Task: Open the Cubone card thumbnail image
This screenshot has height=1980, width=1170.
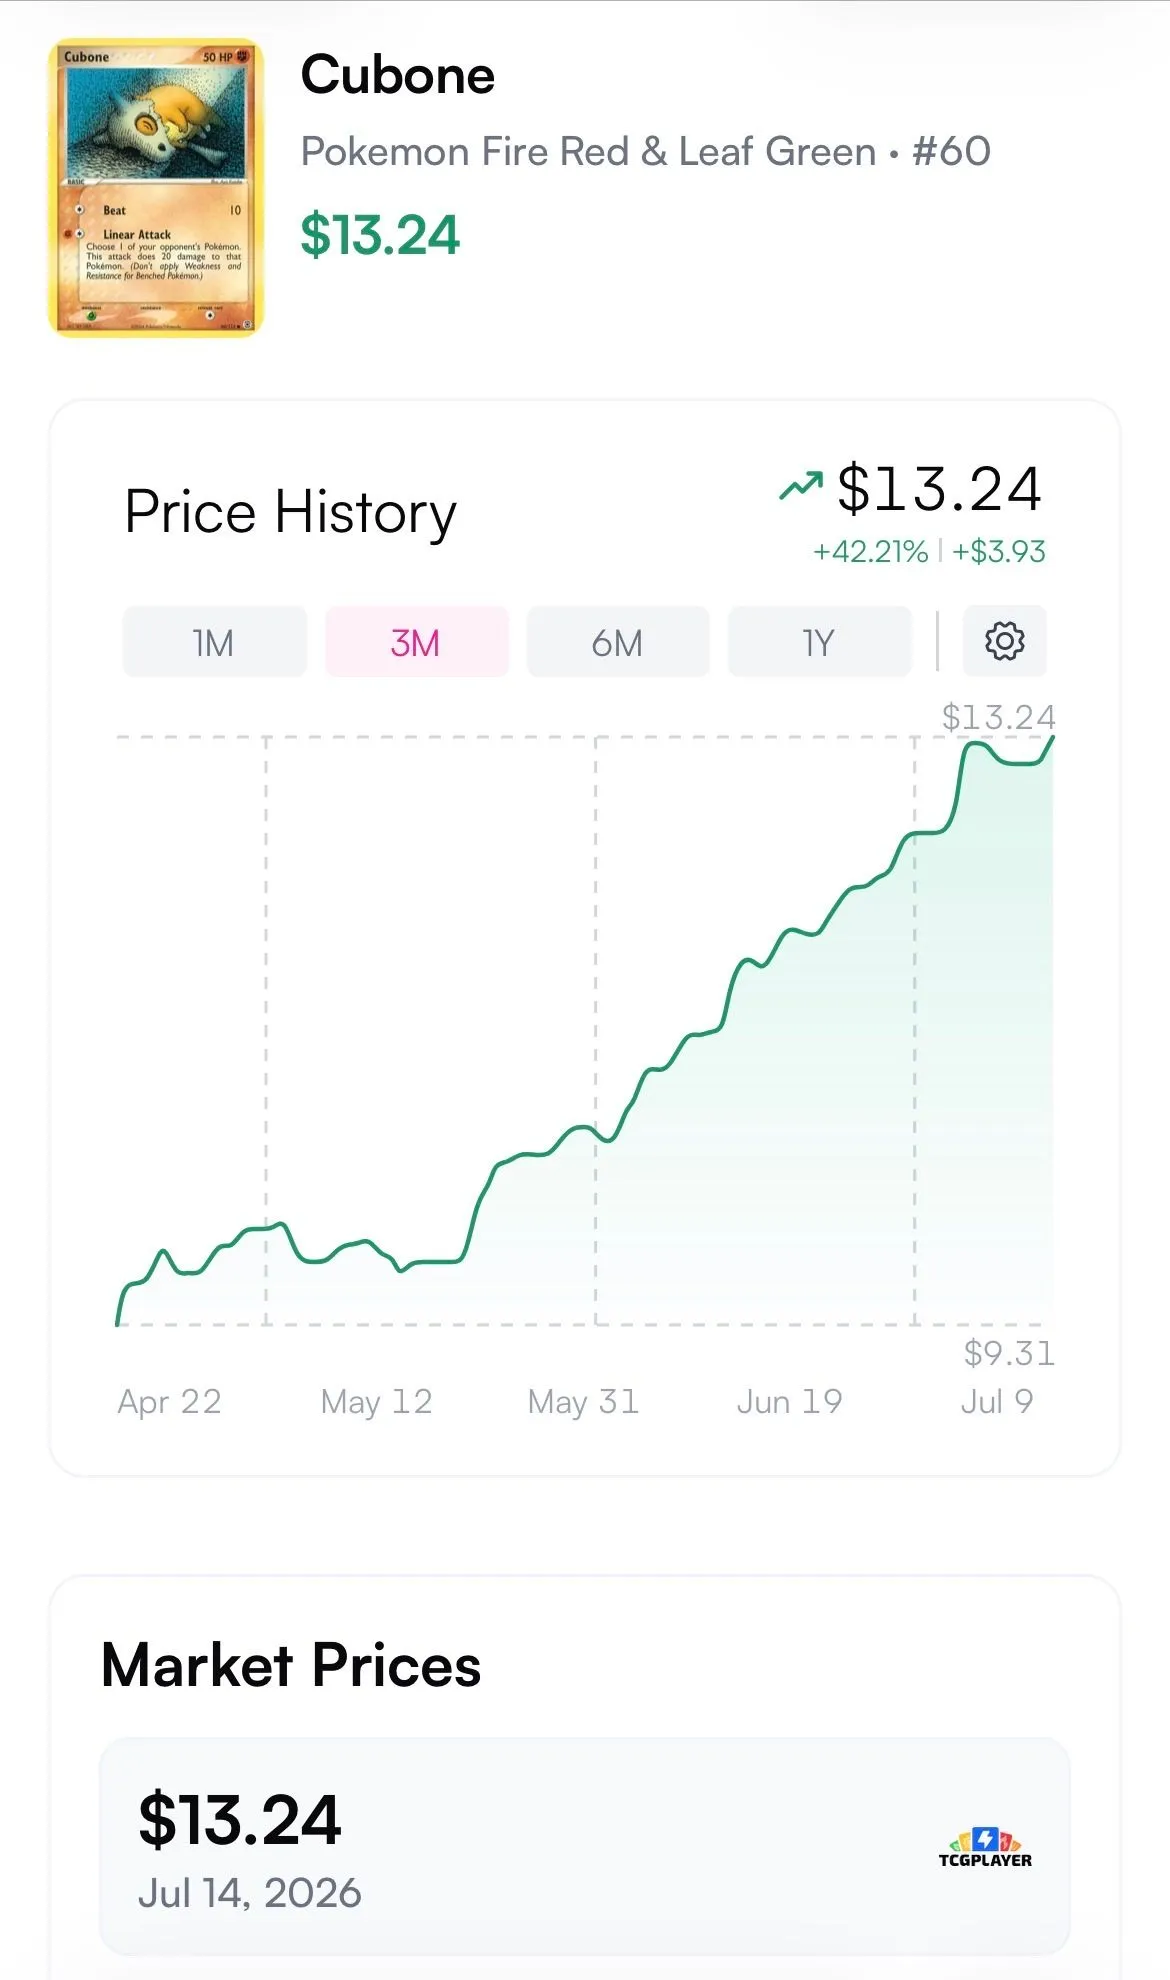Action: [x=156, y=188]
